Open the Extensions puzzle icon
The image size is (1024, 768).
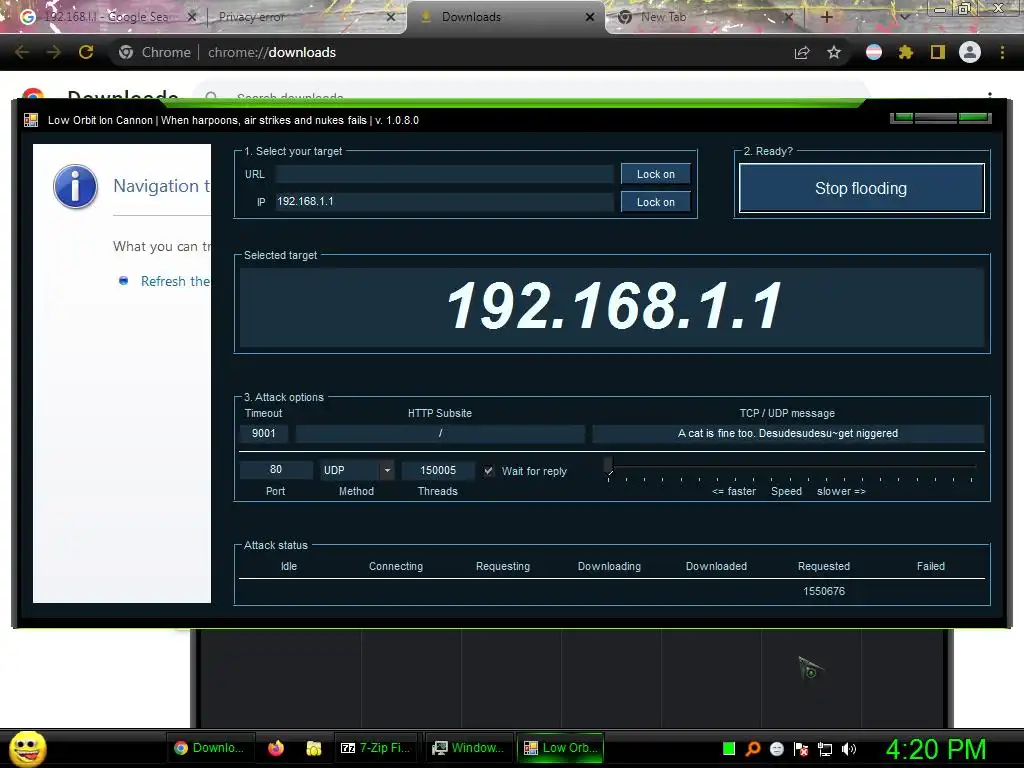906,52
